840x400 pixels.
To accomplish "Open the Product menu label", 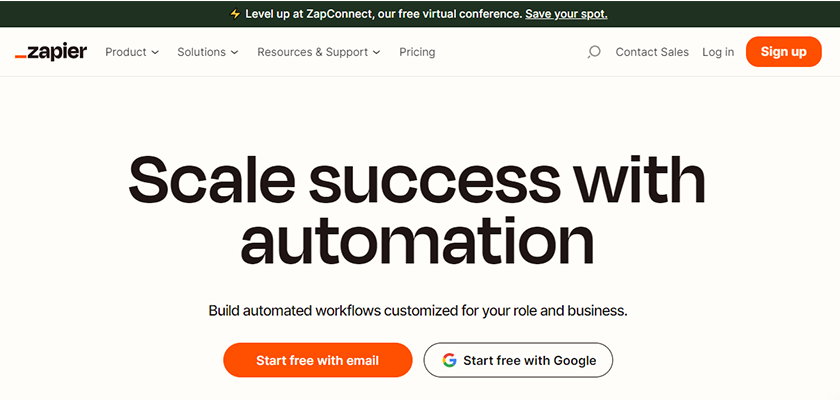I will click(125, 52).
